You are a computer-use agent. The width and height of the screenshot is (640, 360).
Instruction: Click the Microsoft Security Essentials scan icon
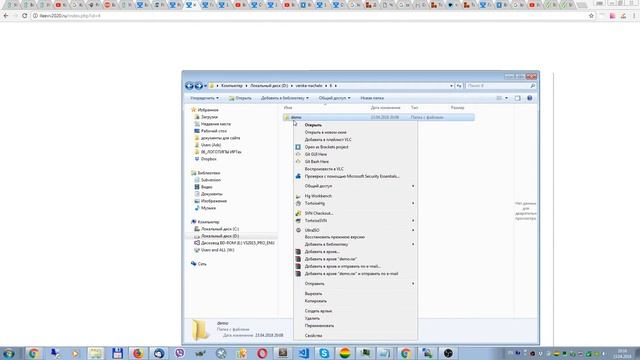pos(298,176)
